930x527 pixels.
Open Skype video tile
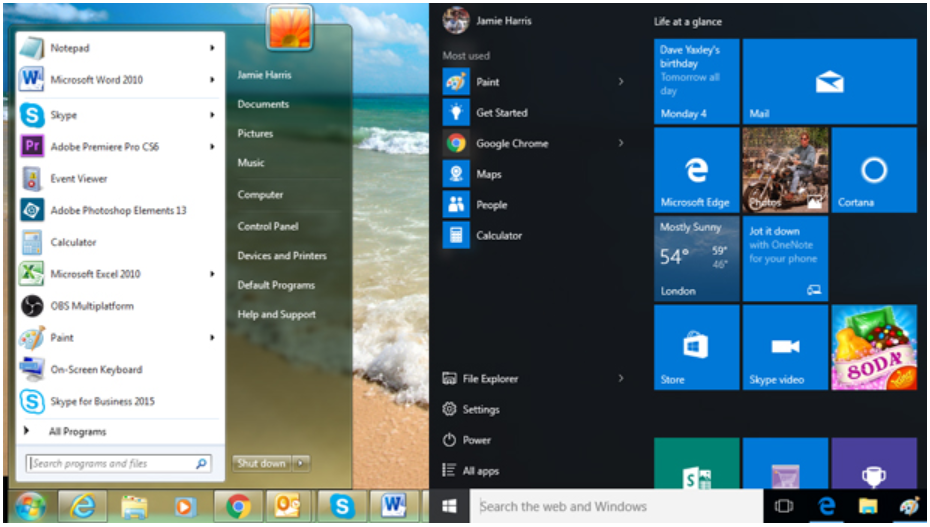click(x=785, y=347)
